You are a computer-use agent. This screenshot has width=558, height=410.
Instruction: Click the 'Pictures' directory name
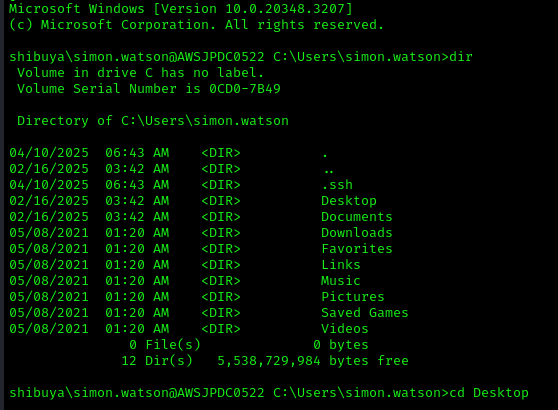coord(353,297)
